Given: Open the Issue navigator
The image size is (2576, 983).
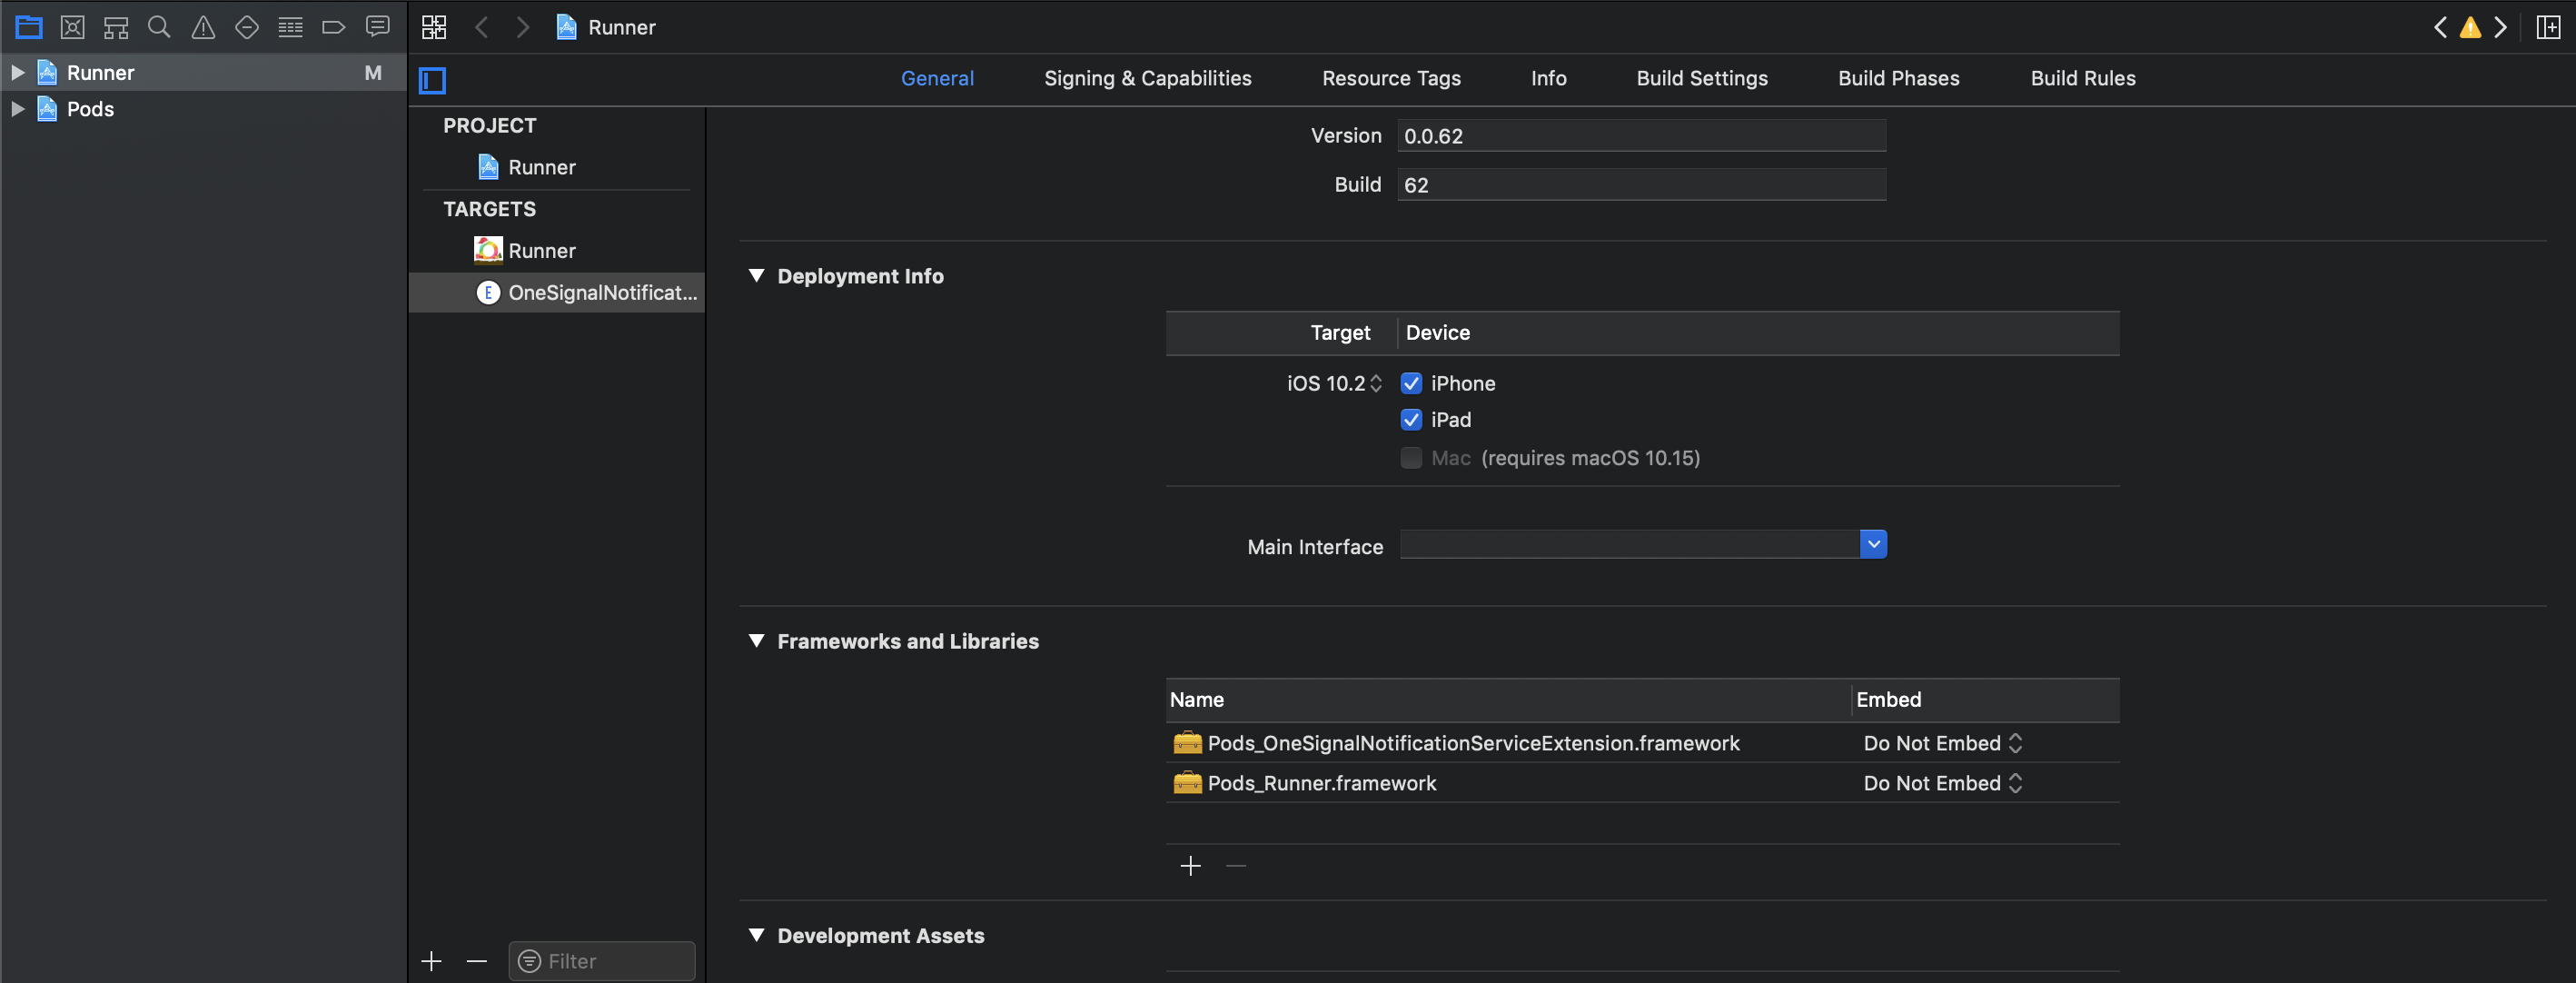Looking at the screenshot, I should pos(203,27).
